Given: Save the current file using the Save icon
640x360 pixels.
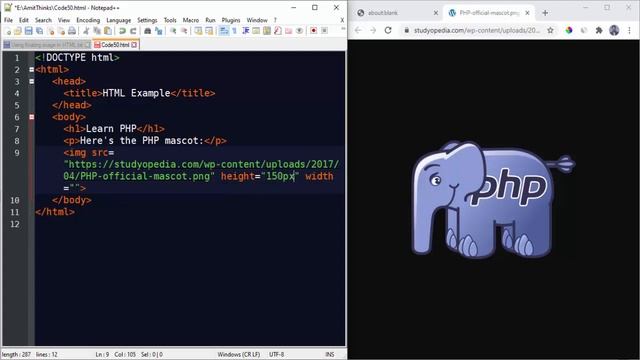Looking at the screenshot, I should 29,31.
